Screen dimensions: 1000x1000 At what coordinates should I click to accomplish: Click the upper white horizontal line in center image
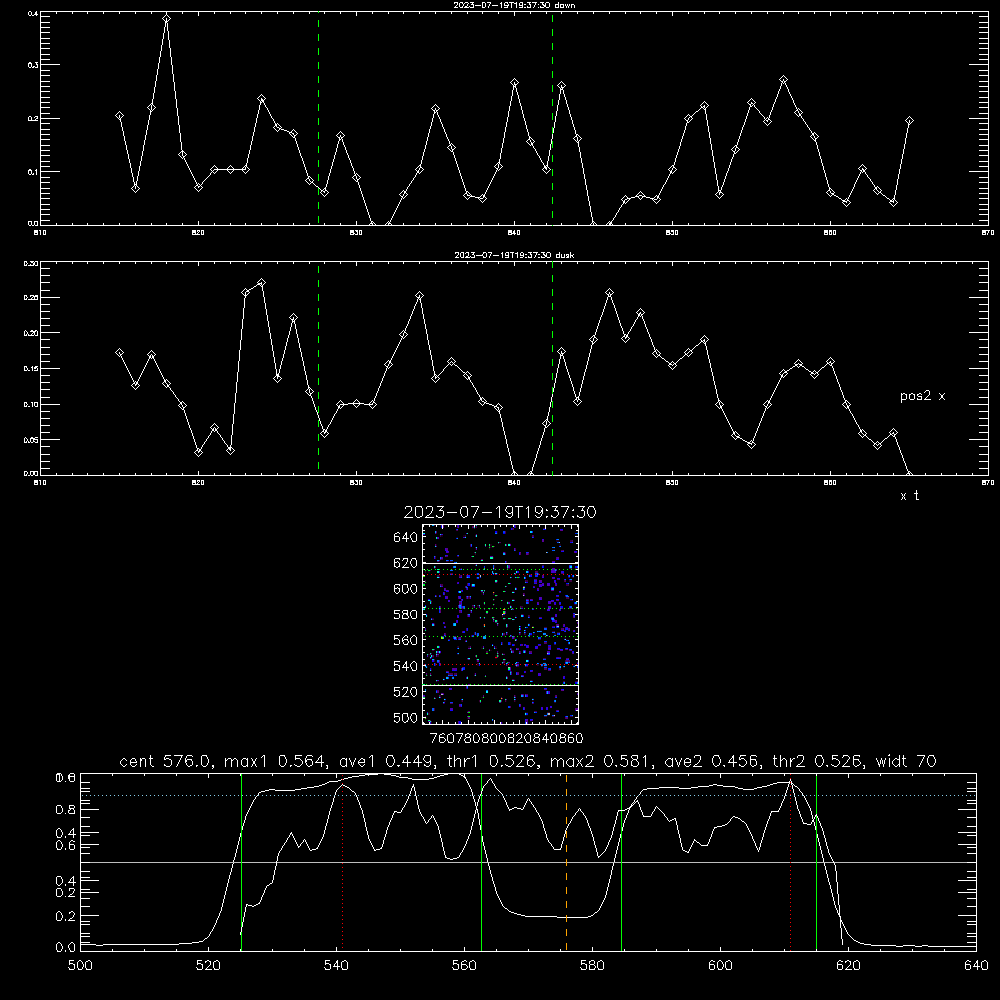(x=501, y=563)
